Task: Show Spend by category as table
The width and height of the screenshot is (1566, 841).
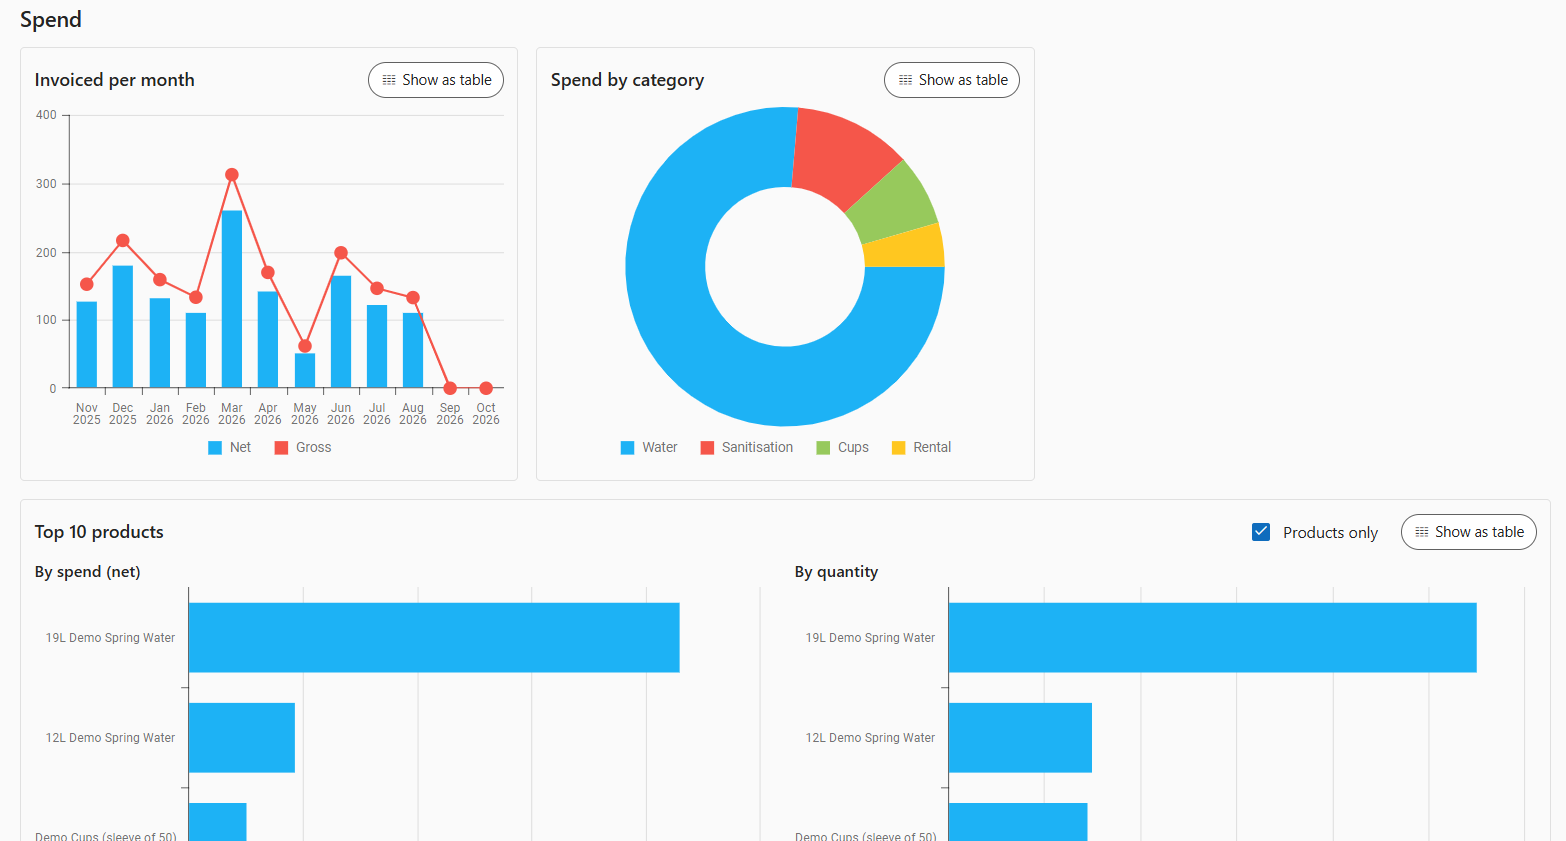Action: pyautogui.click(x=952, y=80)
